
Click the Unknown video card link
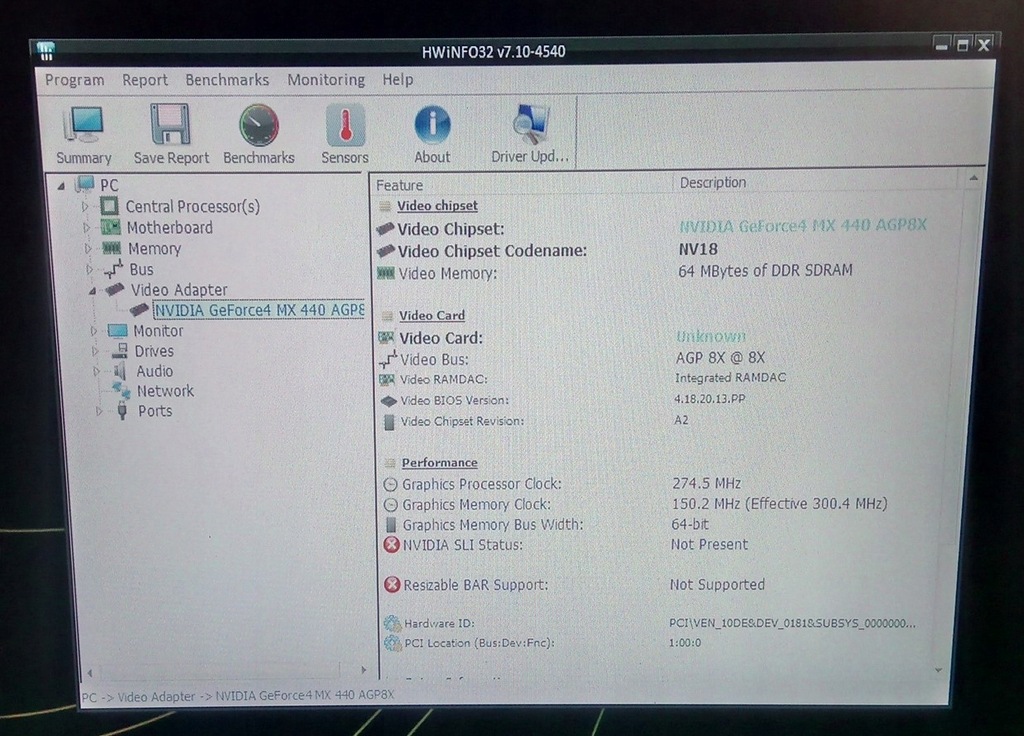[711, 336]
